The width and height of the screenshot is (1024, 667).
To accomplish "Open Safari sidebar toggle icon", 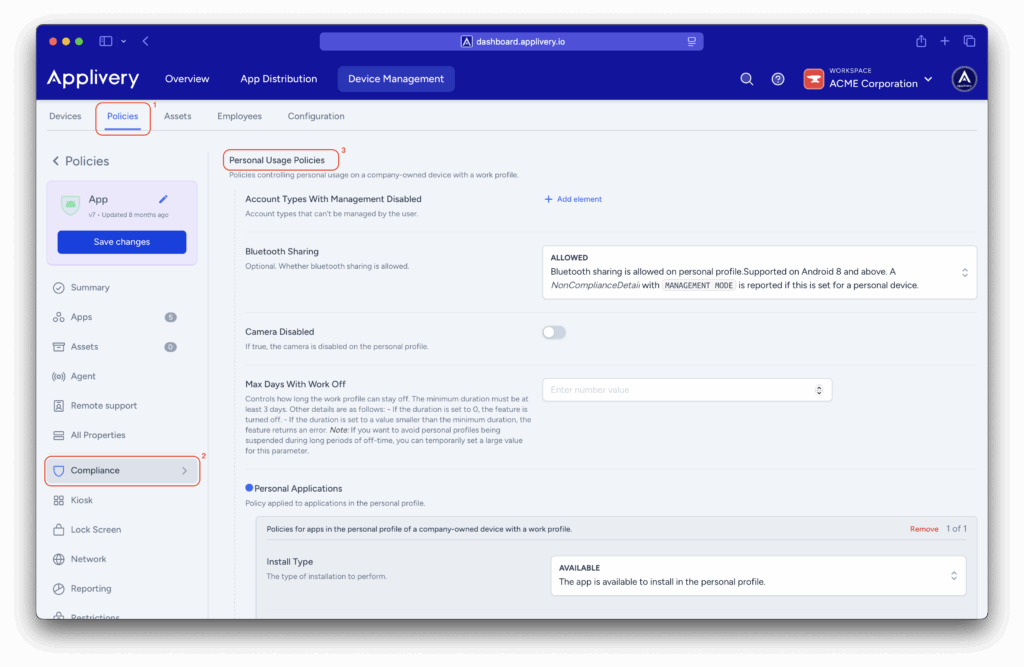I will 106,41.
